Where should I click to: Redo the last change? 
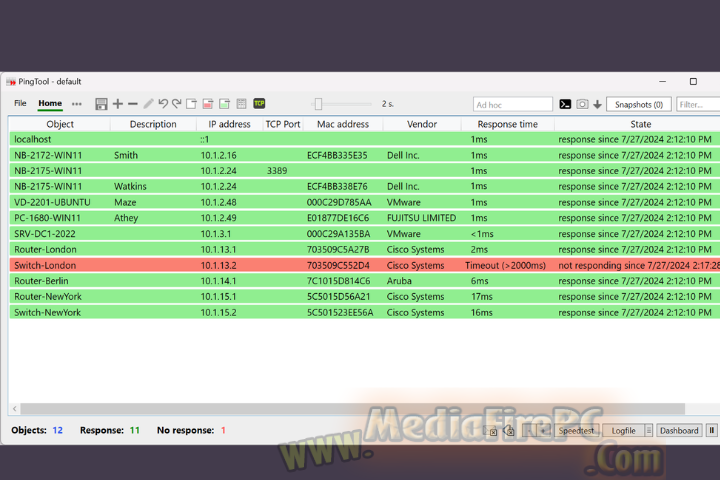177,103
